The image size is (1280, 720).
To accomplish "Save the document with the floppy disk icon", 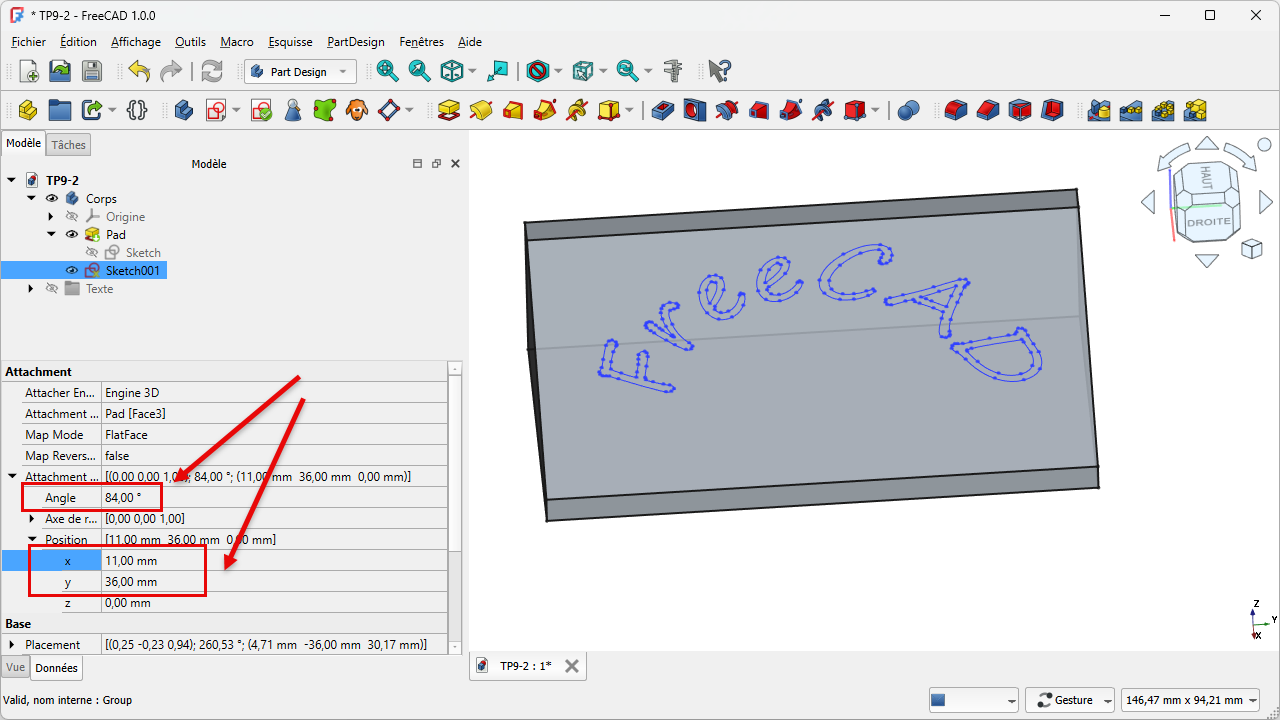I will point(92,71).
